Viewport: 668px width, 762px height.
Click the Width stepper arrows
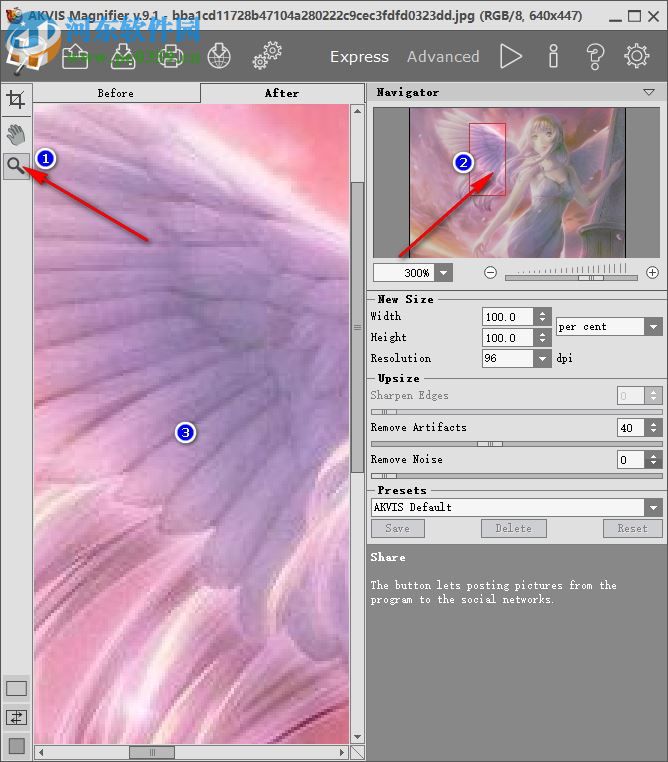pyautogui.click(x=542, y=317)
